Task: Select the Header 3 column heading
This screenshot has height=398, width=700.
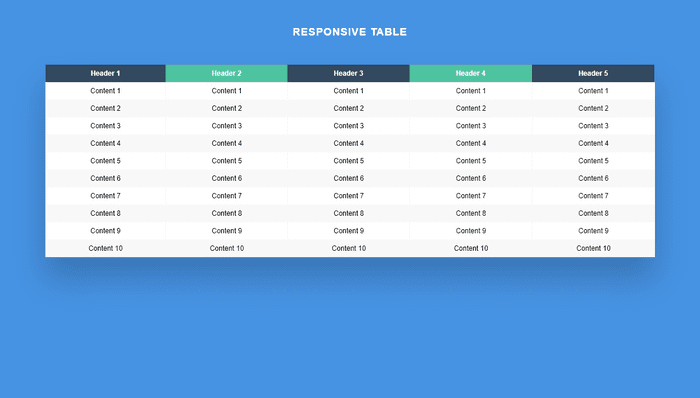Action: pos(349,73)
